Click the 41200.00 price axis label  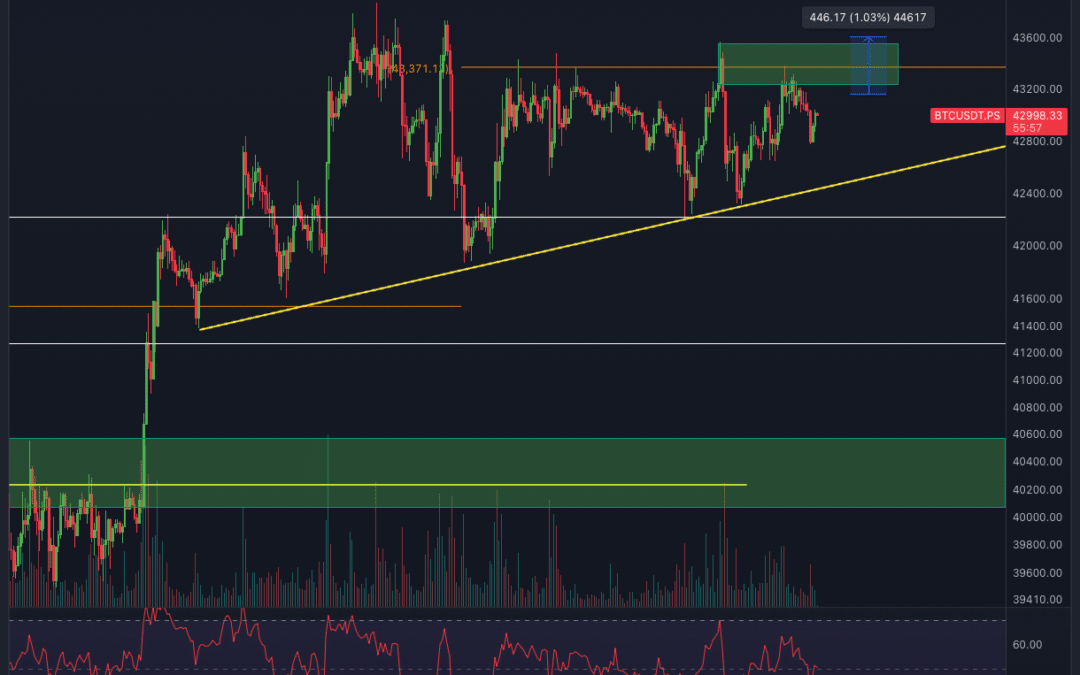coord(1037,353)
